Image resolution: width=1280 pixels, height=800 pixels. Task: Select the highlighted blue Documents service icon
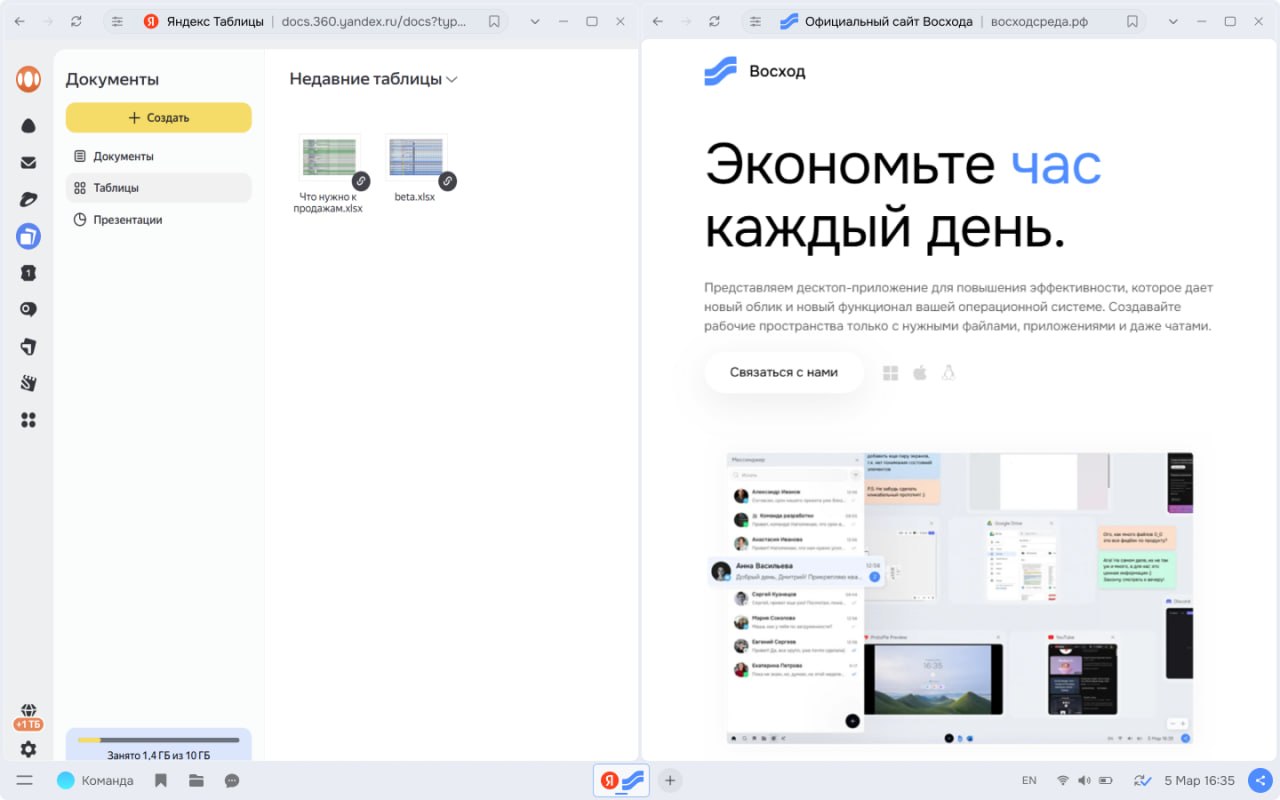click(28, 236)
